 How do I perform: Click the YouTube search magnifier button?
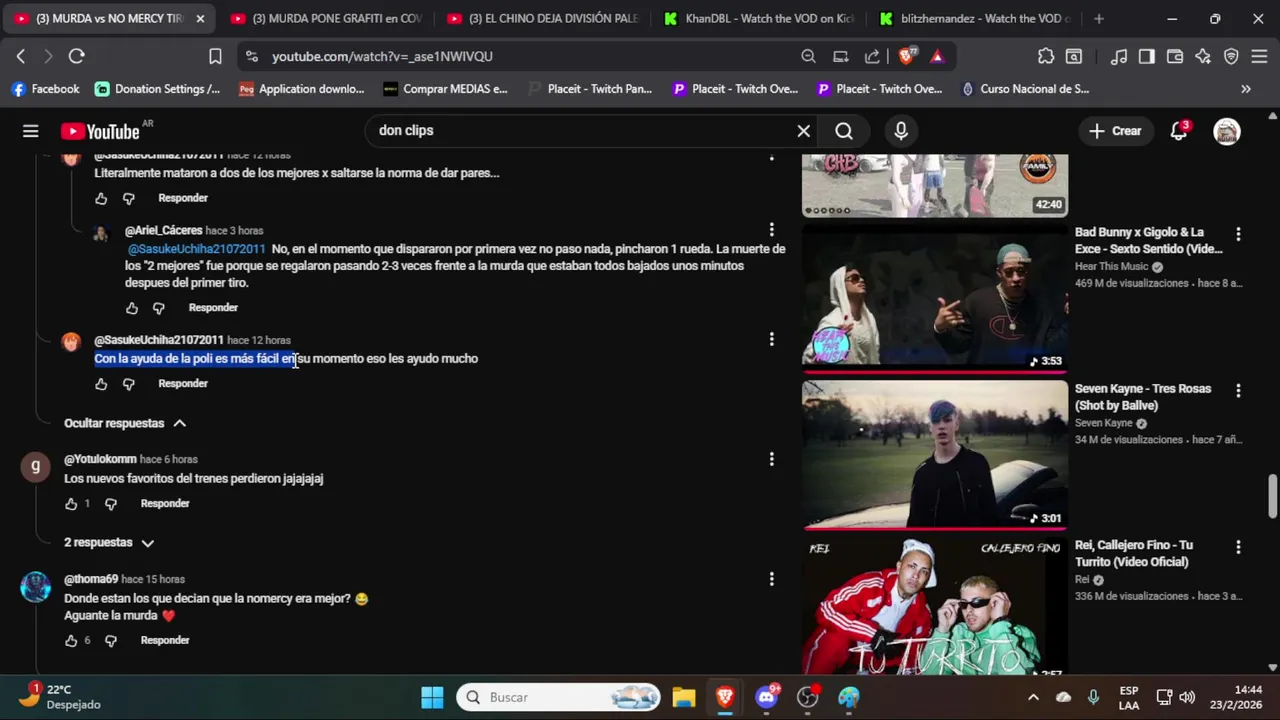[844, 131]
